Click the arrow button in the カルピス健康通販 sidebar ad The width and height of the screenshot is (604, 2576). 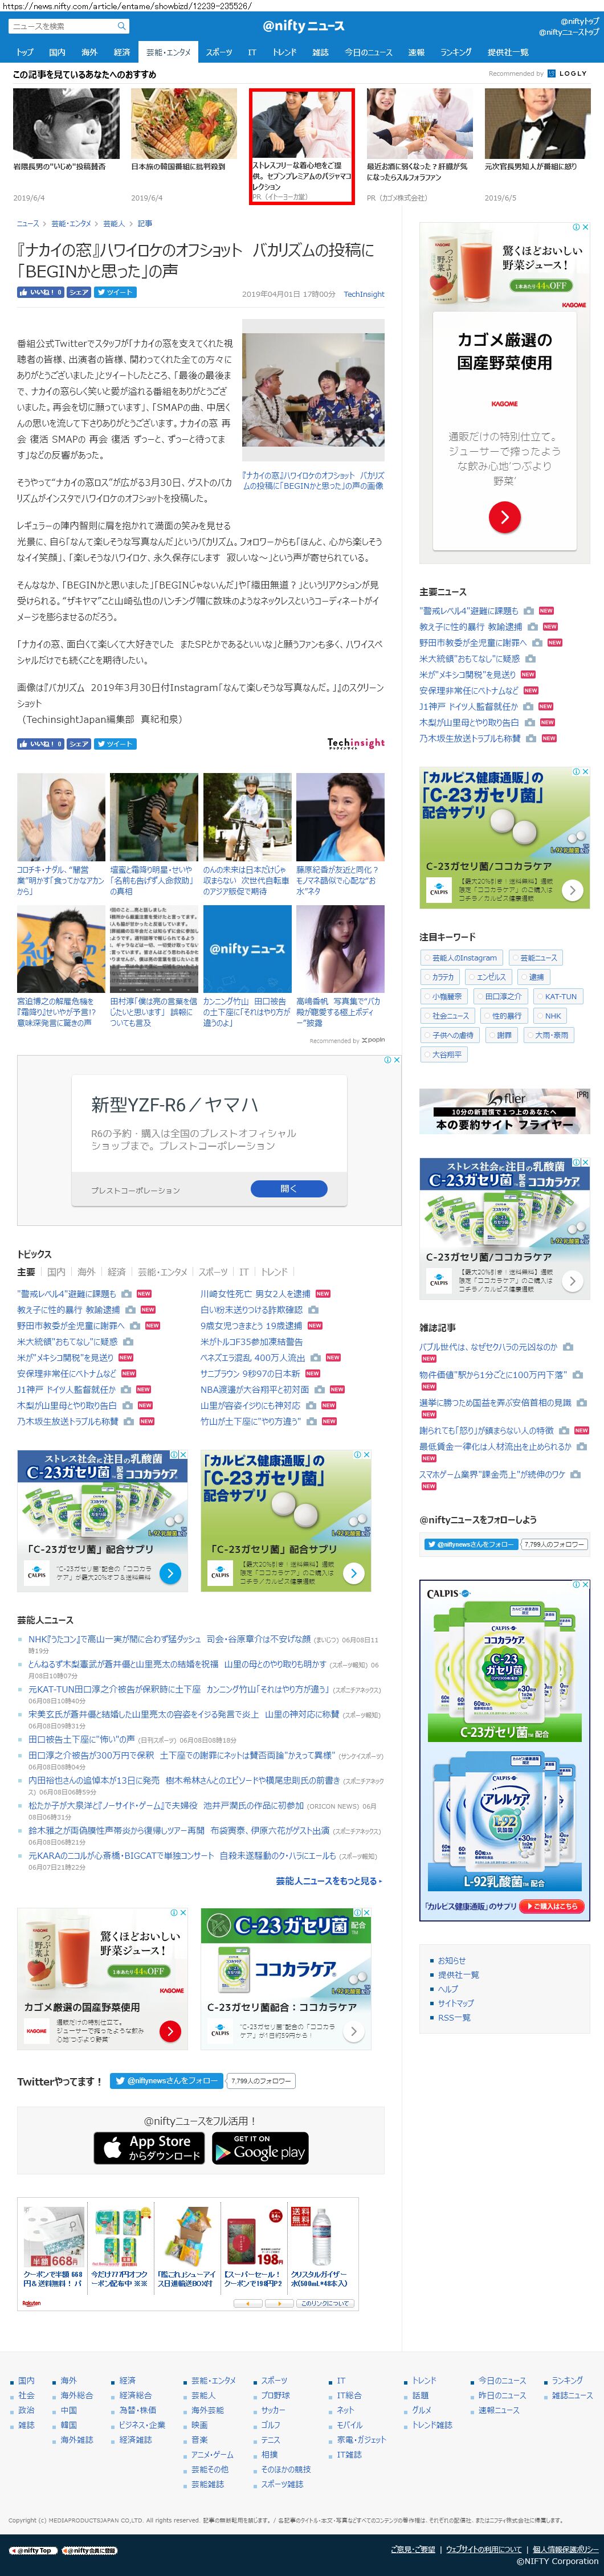click(x=572, y=889)
